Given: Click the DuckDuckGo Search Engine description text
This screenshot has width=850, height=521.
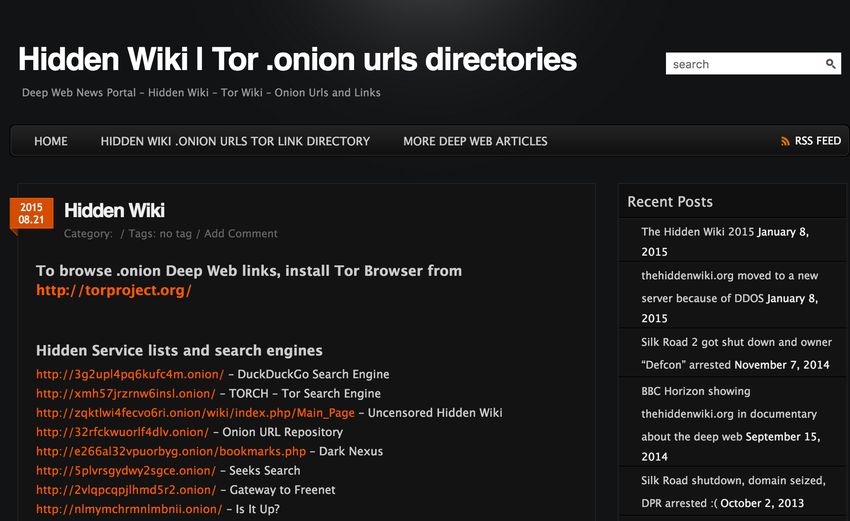Looking at the screenshot, I should 313,374.
